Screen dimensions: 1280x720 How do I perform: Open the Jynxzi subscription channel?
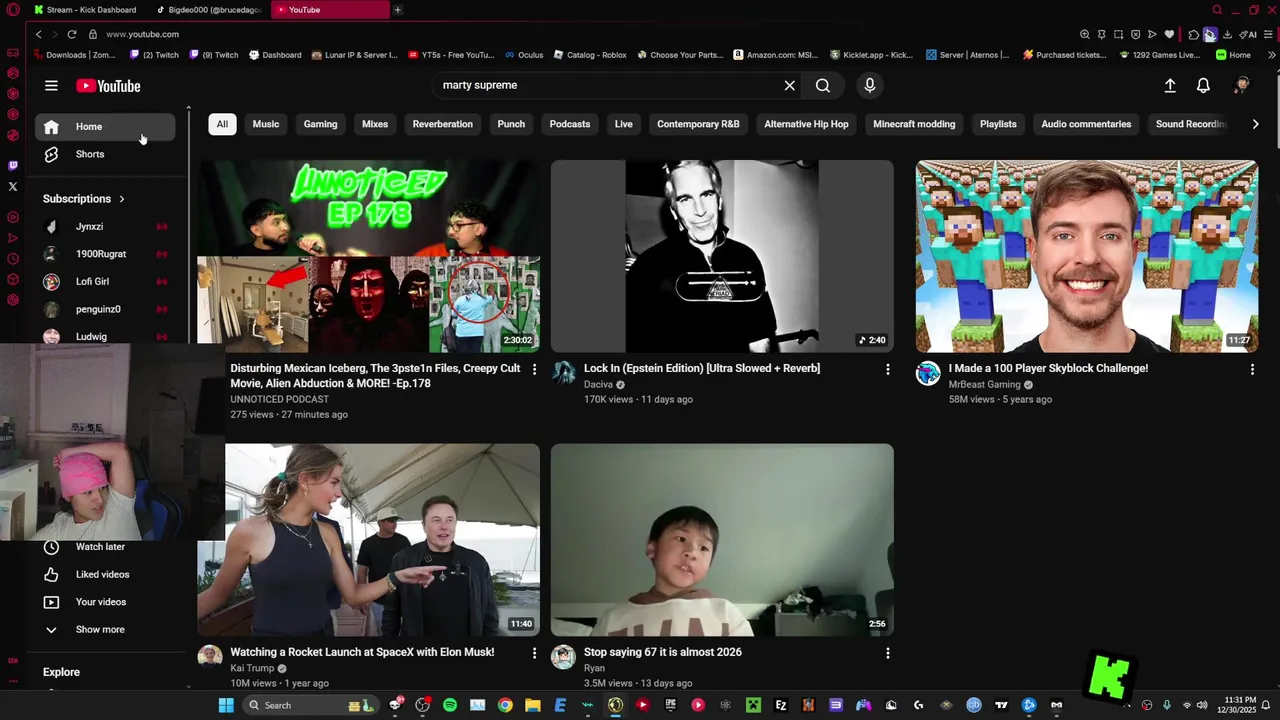105,227
